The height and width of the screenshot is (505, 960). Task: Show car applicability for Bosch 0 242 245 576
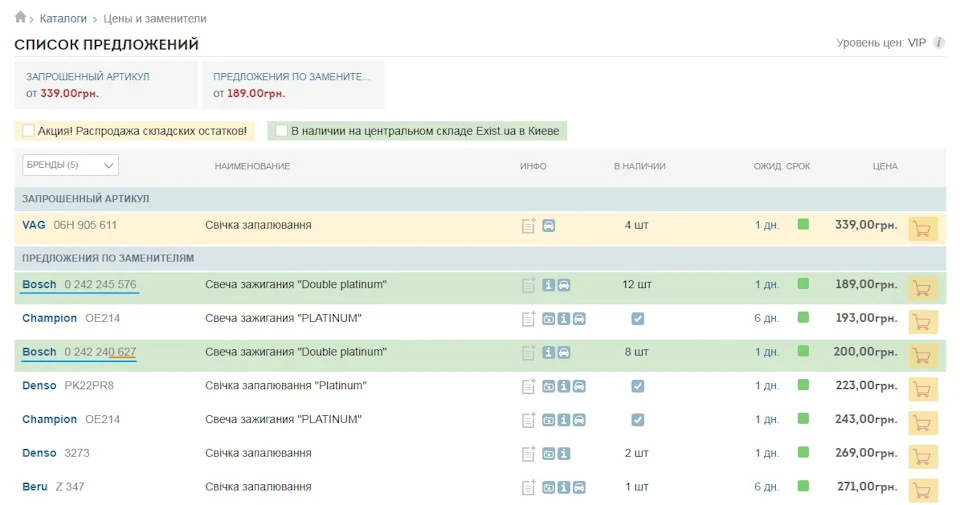564,285
